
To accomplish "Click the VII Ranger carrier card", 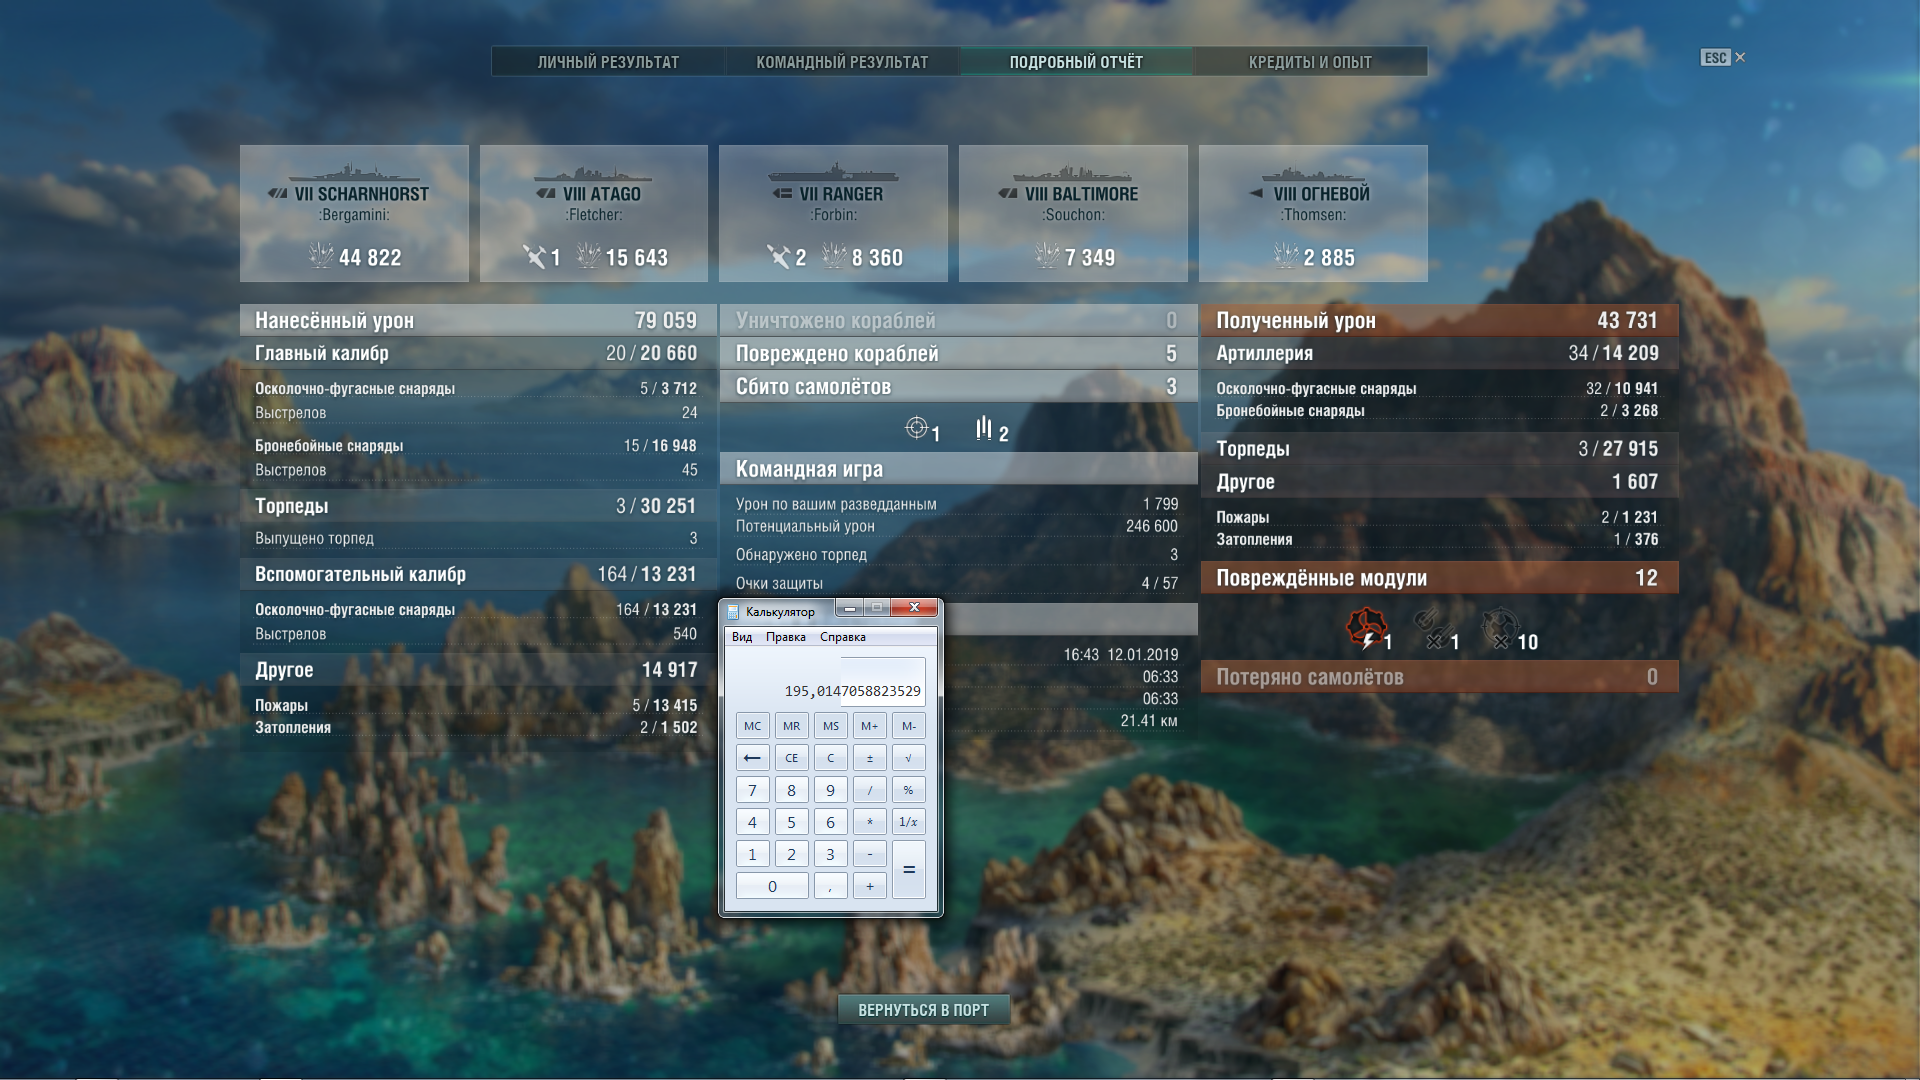I will (833, 213).
